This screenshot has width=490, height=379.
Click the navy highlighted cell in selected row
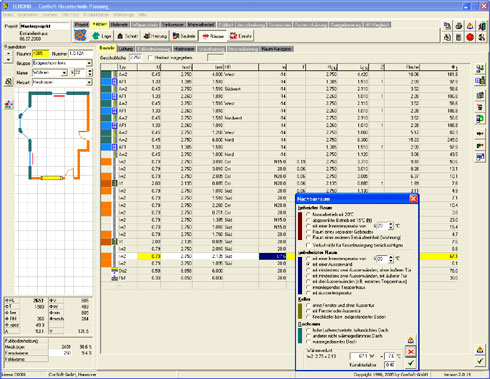click(x=273, y=256)
